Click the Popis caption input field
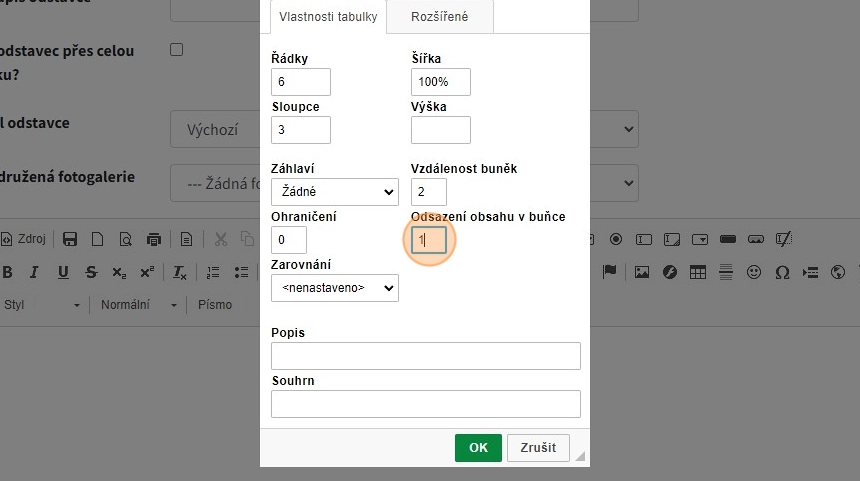 [x=425, y=356]
